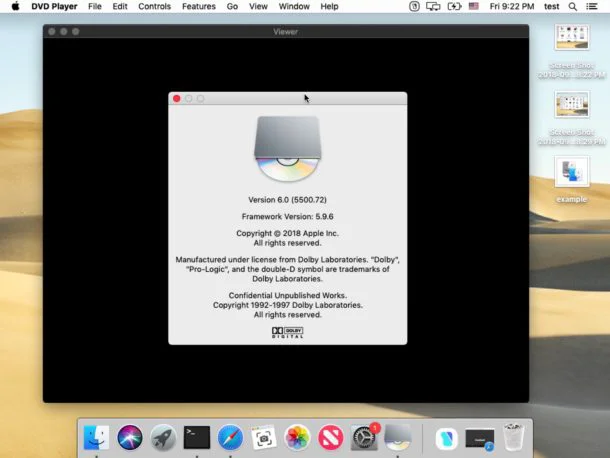Click DVD Player icon in Dock
This screenshot has width=610, height=458.
pyautogui.click(x=397, y=437)
